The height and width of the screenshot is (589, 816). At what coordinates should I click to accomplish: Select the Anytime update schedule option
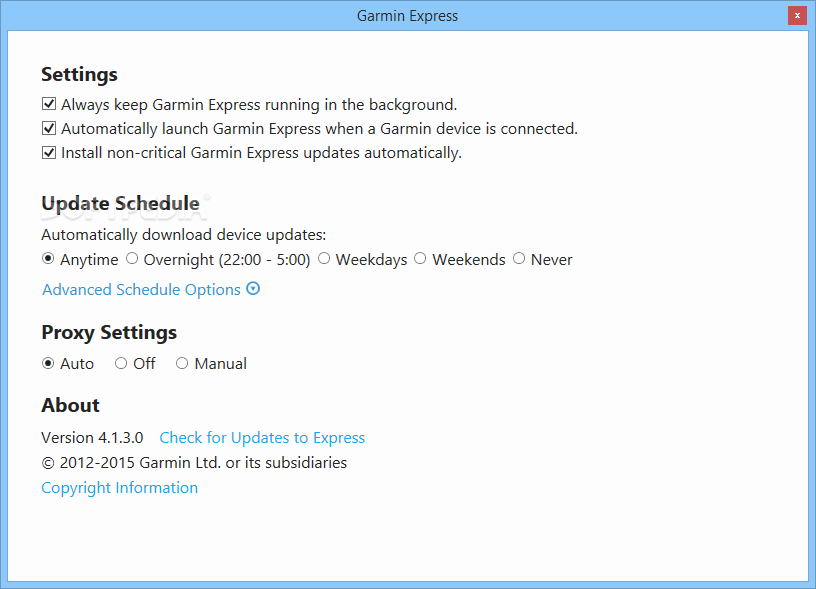point(48,259)
